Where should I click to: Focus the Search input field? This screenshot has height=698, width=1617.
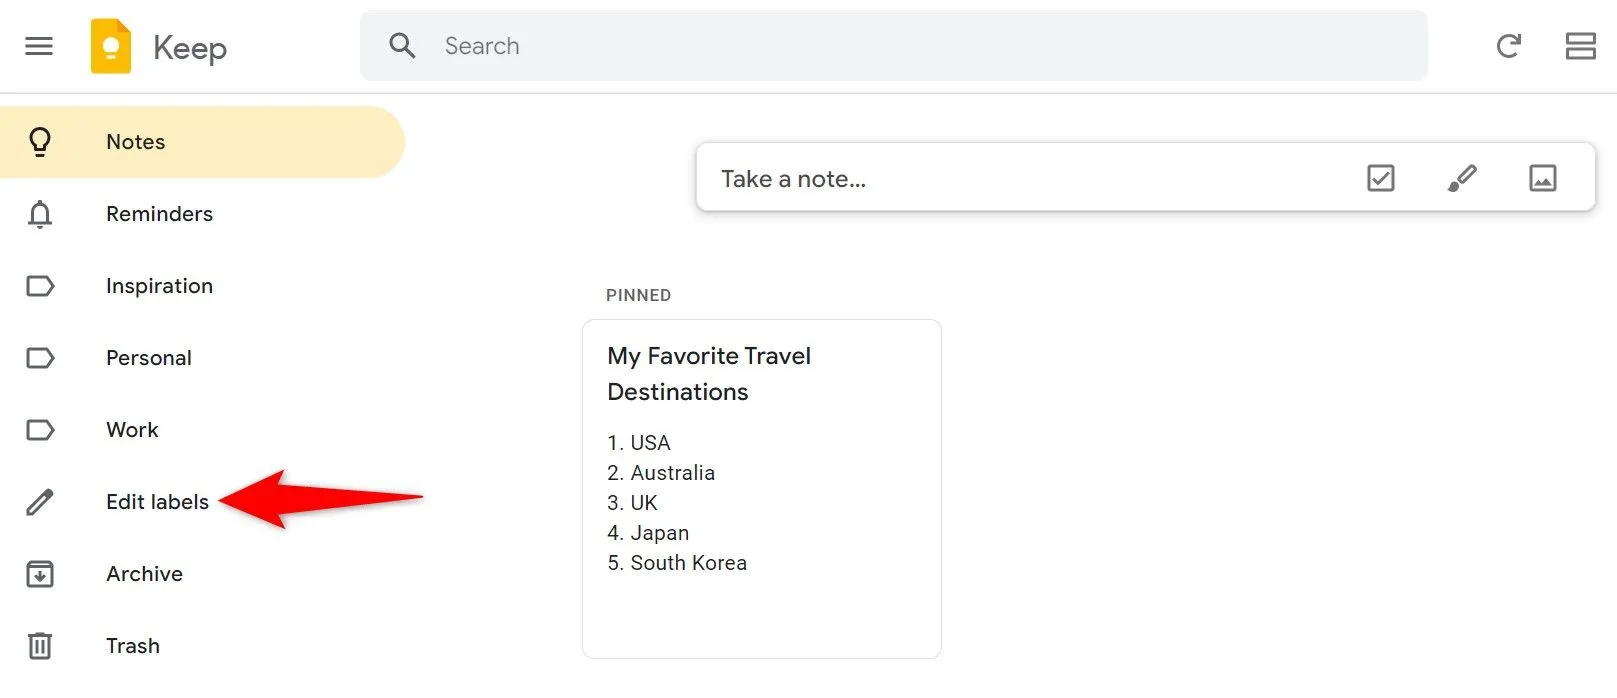(893, 46)
